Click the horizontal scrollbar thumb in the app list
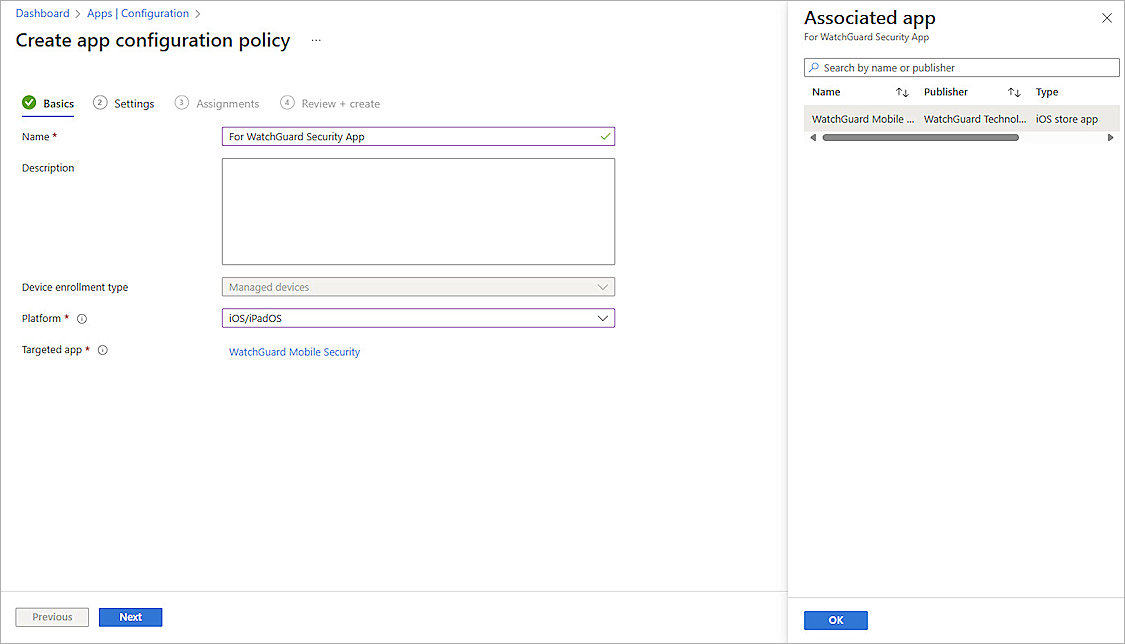The height and width of the screenshot is (644, 1125). (921, 138)
